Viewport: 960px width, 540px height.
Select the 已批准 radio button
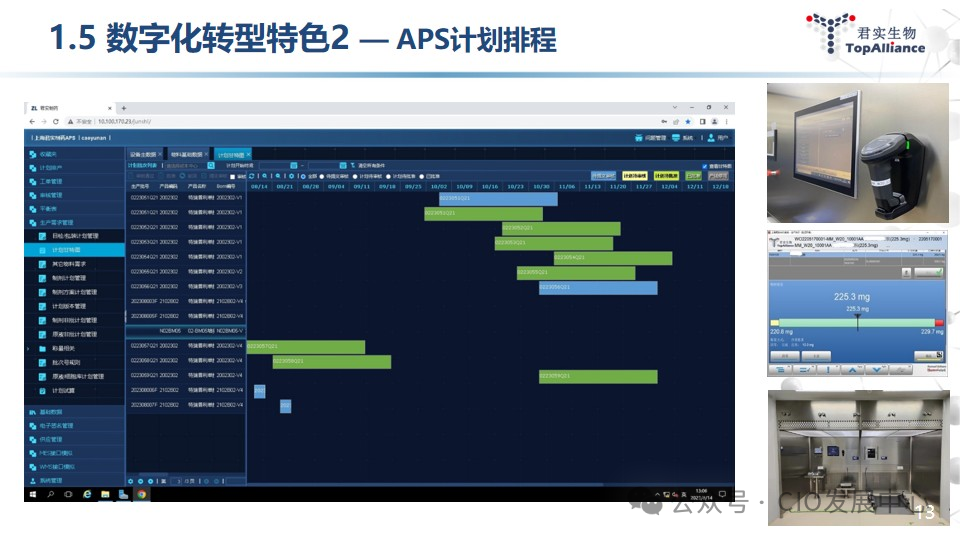[x=421, y=176]
